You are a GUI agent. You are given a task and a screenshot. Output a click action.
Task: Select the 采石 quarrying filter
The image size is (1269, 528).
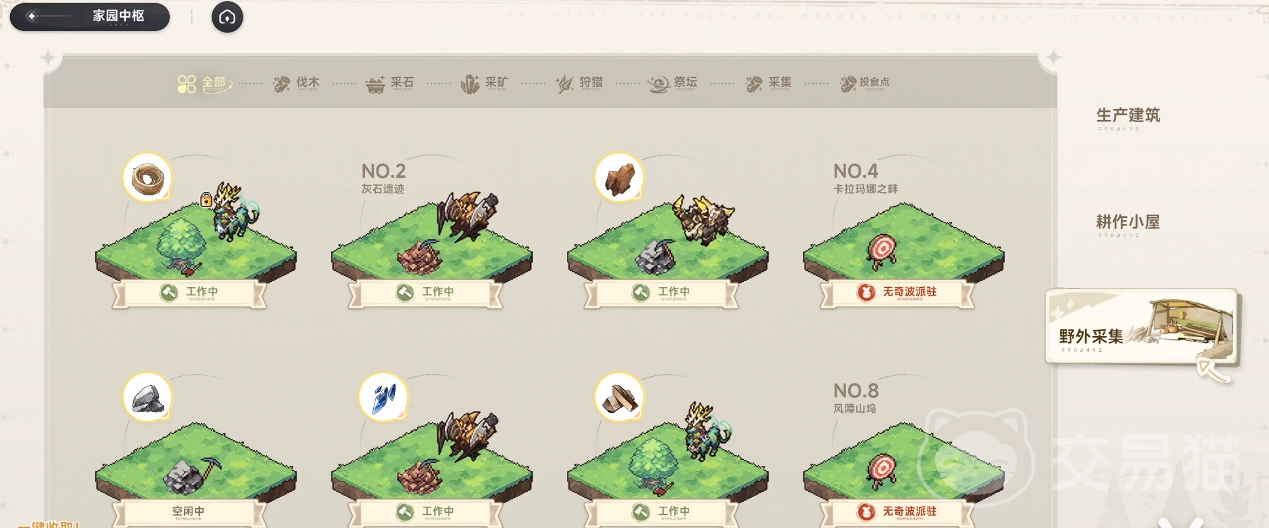[x=390, y=84]
